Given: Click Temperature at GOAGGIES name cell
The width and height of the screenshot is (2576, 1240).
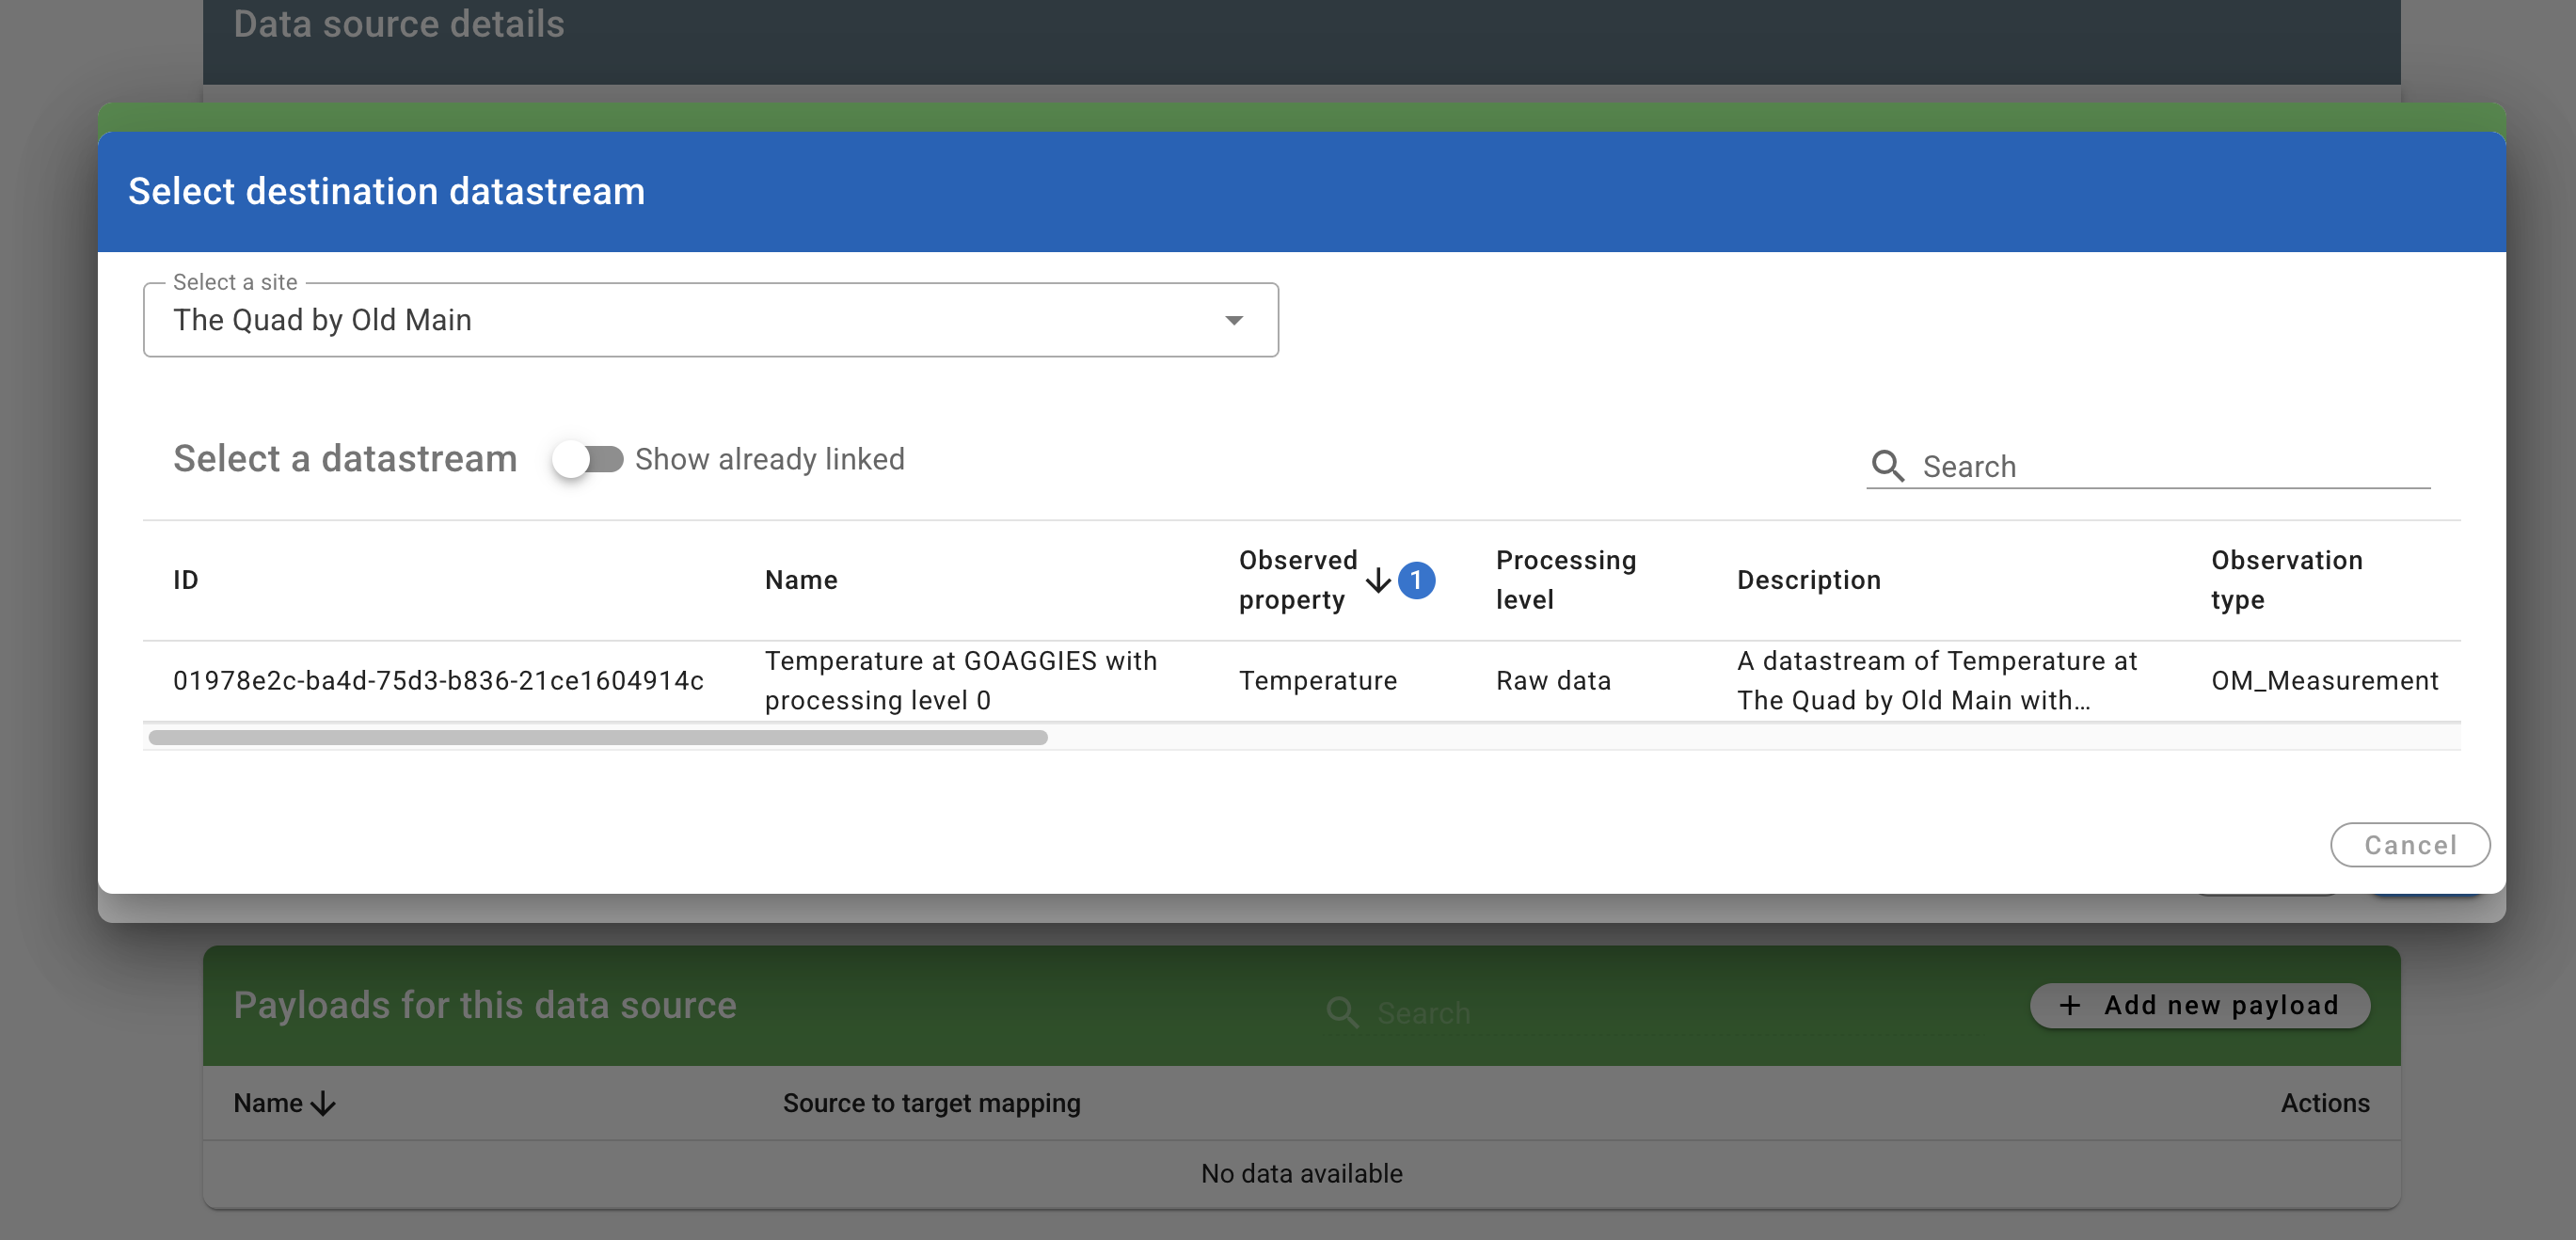Looking at the screenshot, I should [960, 681].
